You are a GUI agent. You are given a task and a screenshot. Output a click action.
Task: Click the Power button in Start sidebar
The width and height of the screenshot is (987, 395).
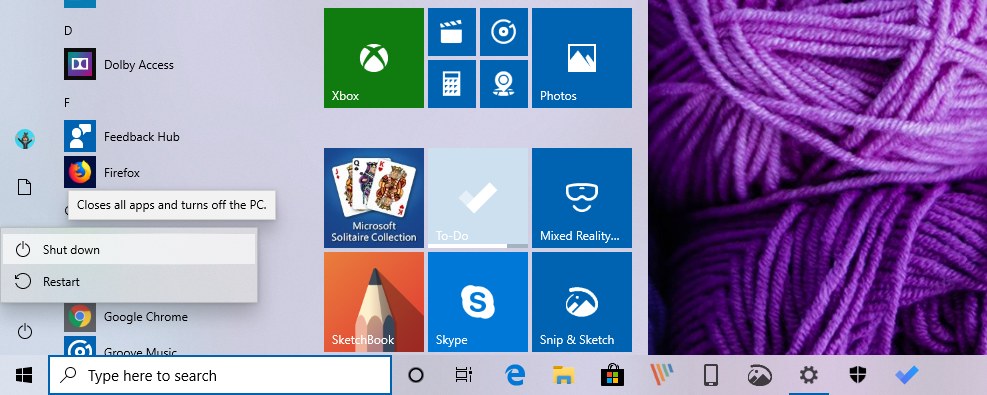[x=25, y=331]
